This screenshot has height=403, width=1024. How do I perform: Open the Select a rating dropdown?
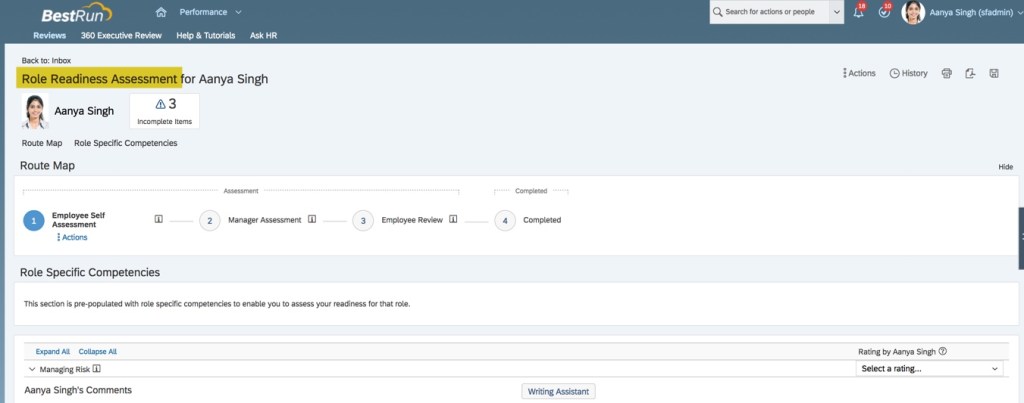click(x=930, y=369)
